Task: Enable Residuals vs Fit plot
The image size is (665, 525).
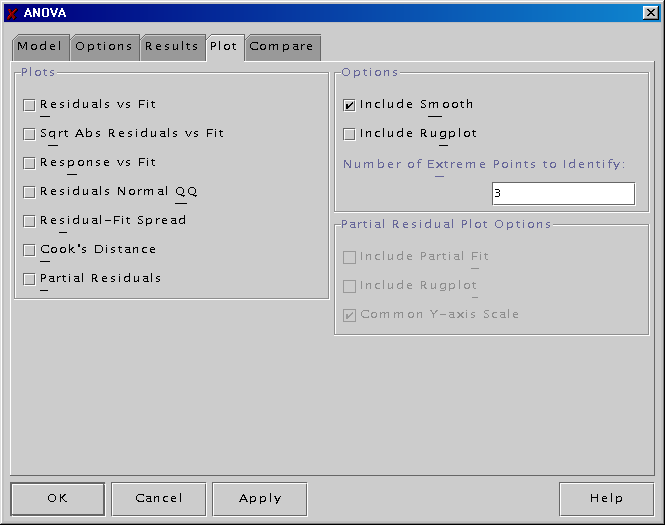Action: [29, 105]
